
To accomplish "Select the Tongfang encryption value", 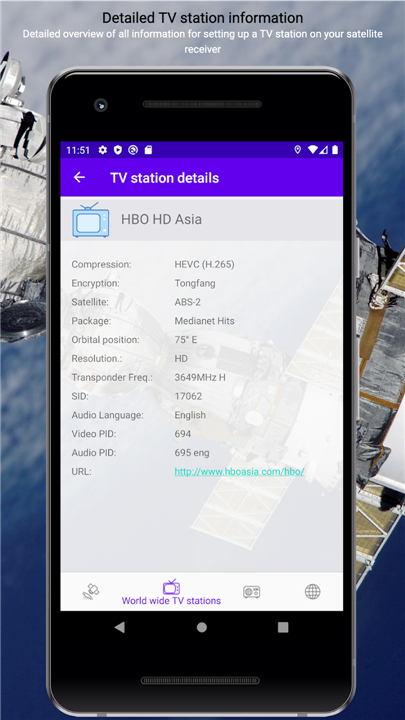I will (x=195, y=283).
